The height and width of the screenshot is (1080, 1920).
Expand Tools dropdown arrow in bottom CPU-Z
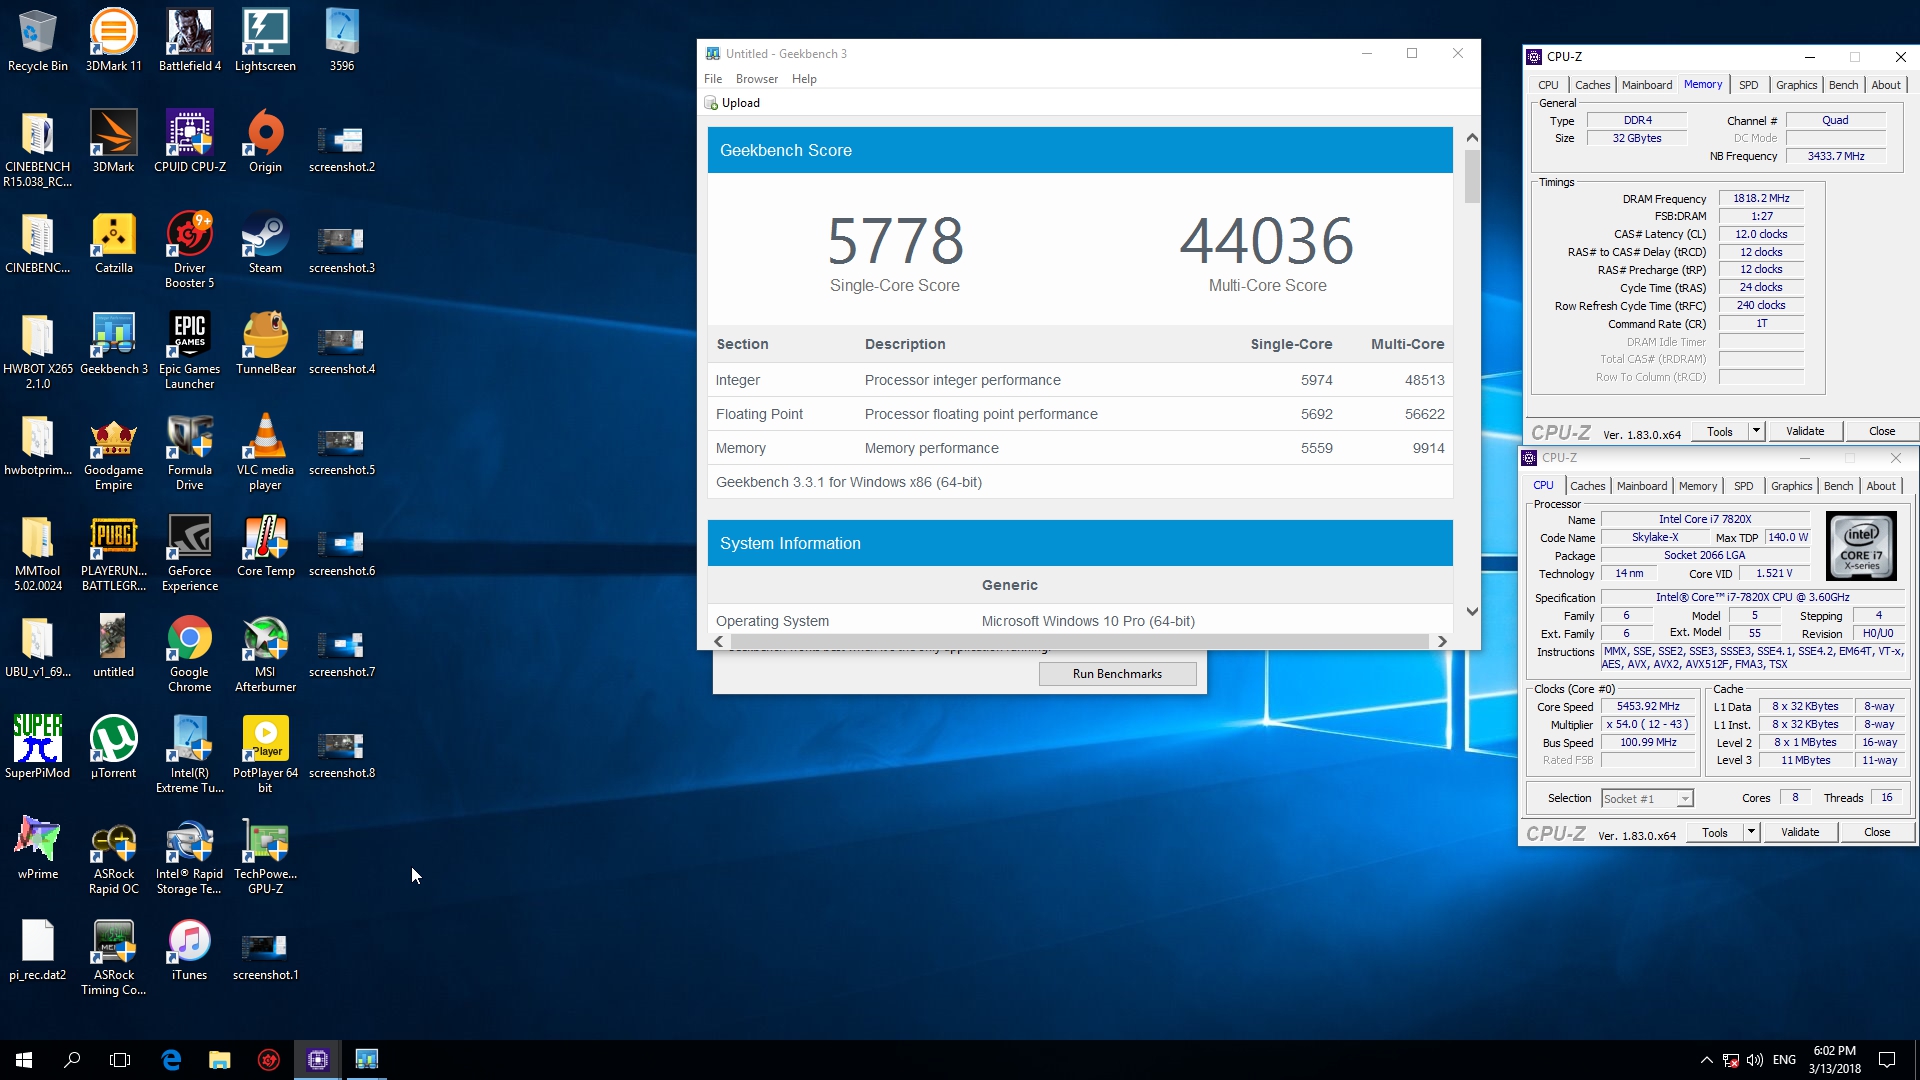[x=1751, y=832]
